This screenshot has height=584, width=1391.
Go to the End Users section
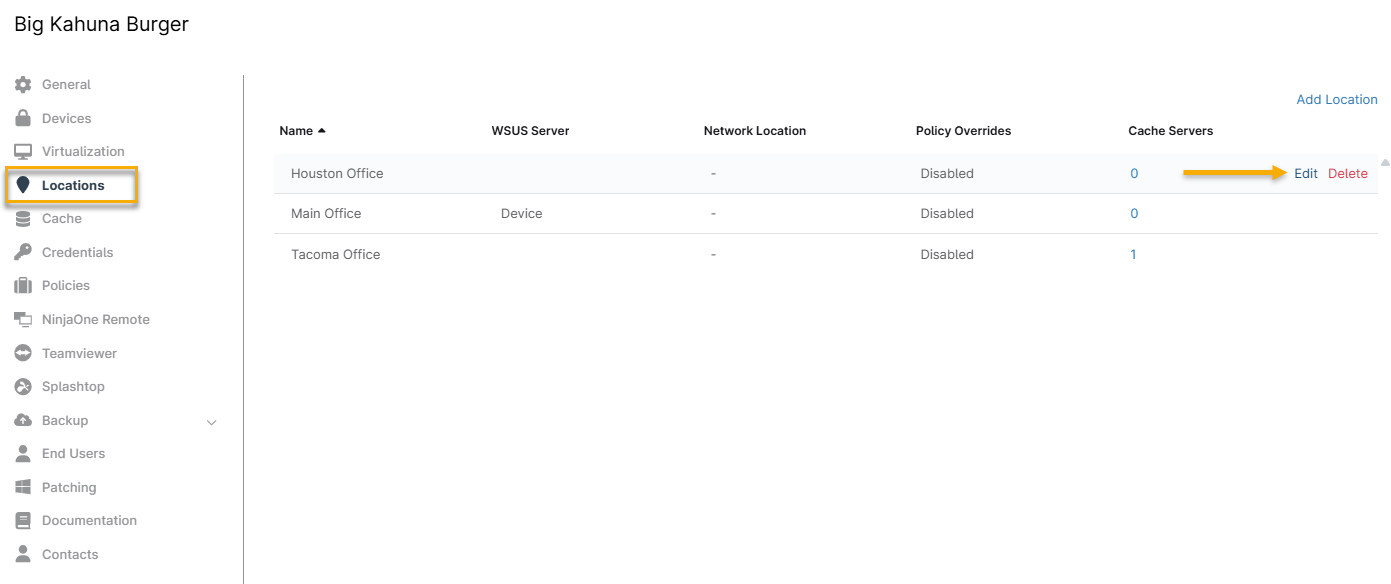73,454
